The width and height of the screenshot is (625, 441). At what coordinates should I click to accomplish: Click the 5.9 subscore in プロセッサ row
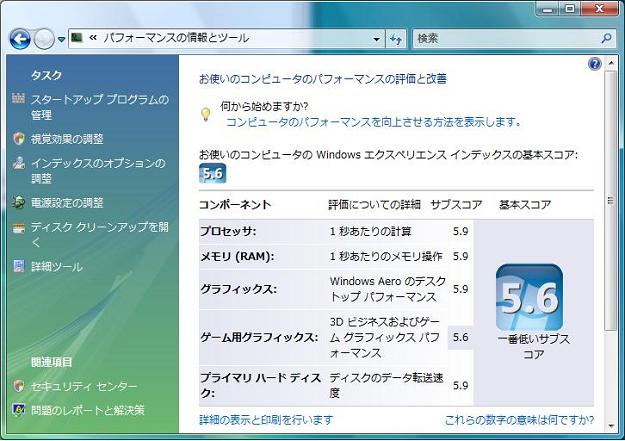click(460, 231)
